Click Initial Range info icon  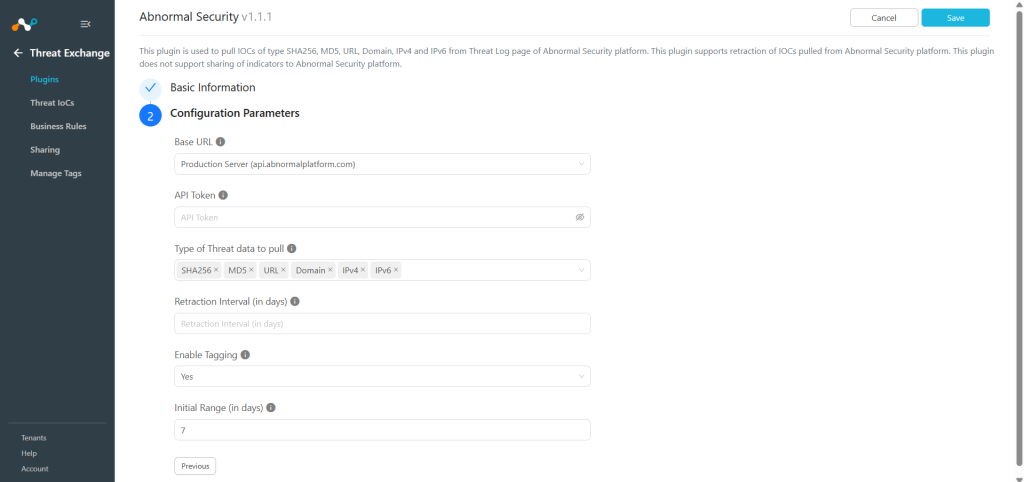tap(271, 408)
